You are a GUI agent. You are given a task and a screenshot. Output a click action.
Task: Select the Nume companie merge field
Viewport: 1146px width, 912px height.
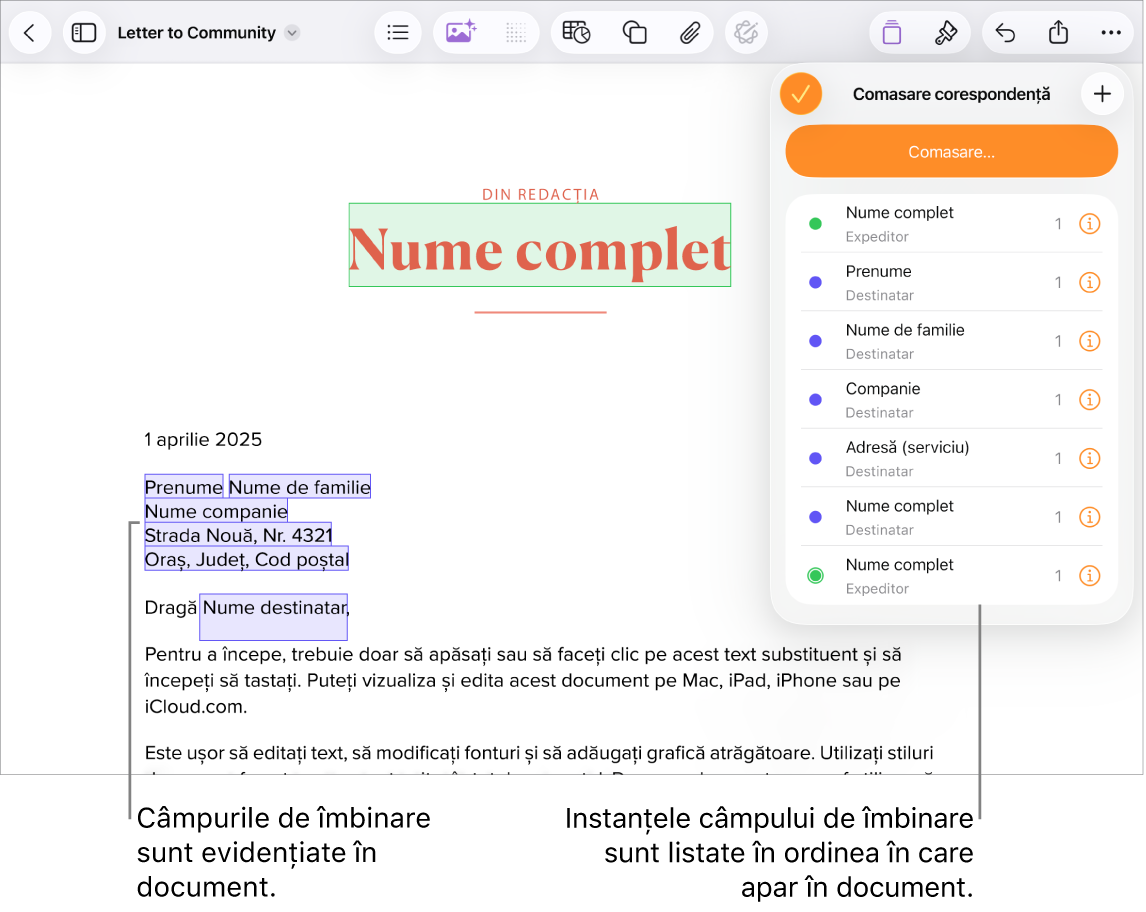(216, 511)
